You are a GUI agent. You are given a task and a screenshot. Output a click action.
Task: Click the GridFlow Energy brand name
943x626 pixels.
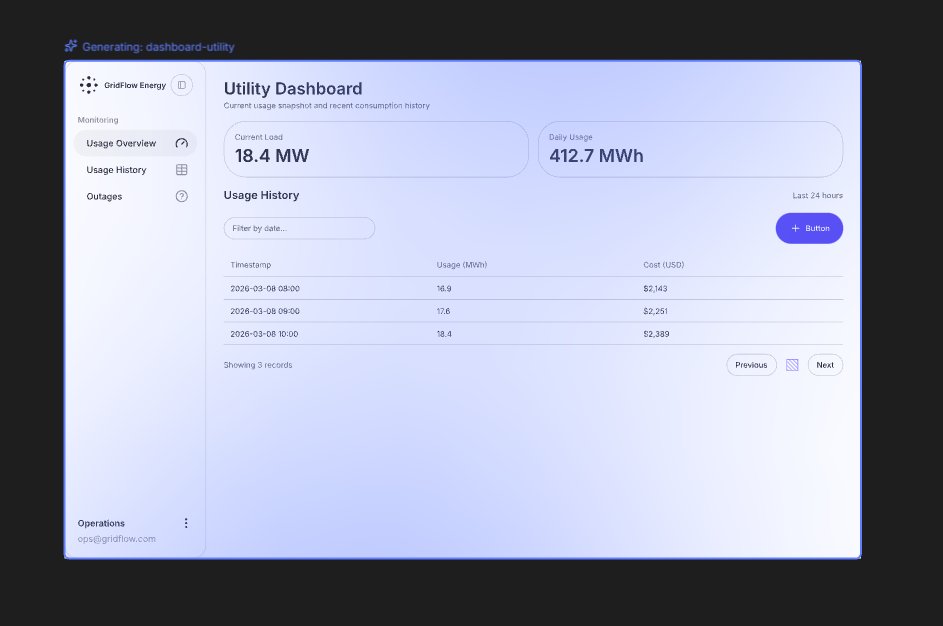click(135, 85)
